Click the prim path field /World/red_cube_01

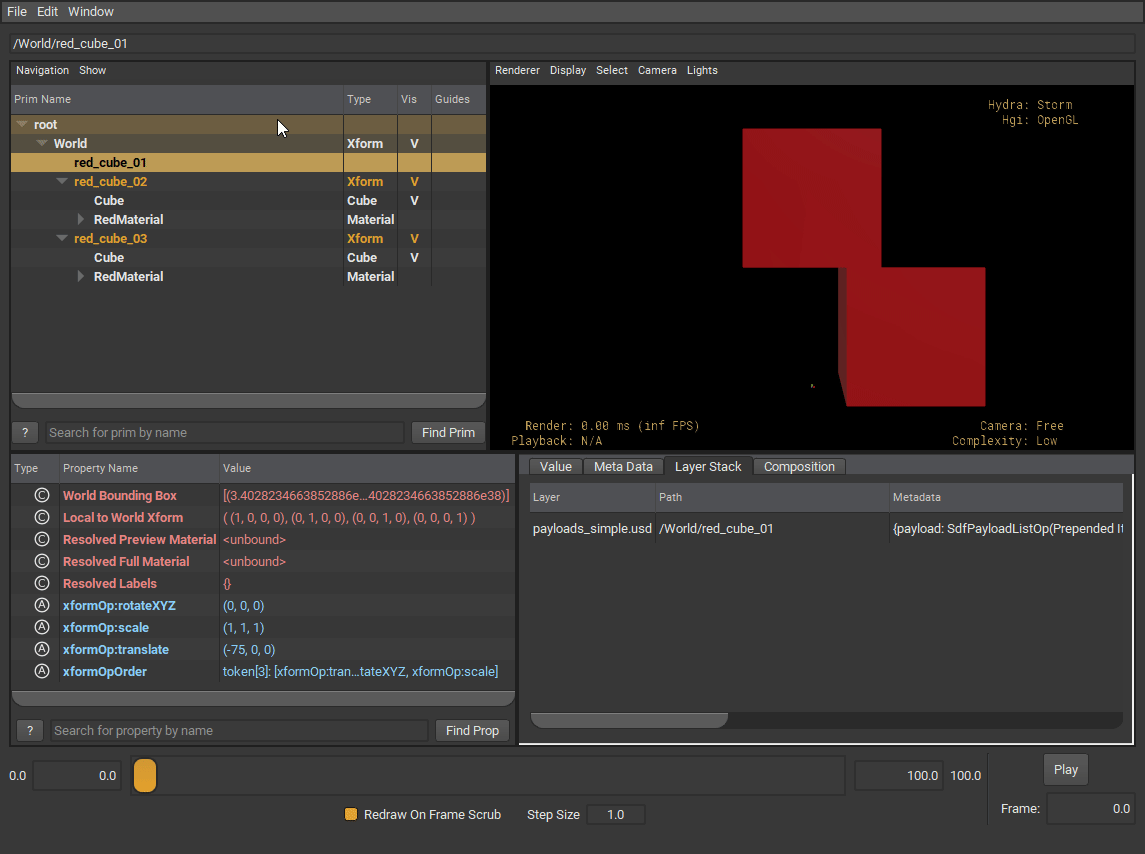click(572, 44)
